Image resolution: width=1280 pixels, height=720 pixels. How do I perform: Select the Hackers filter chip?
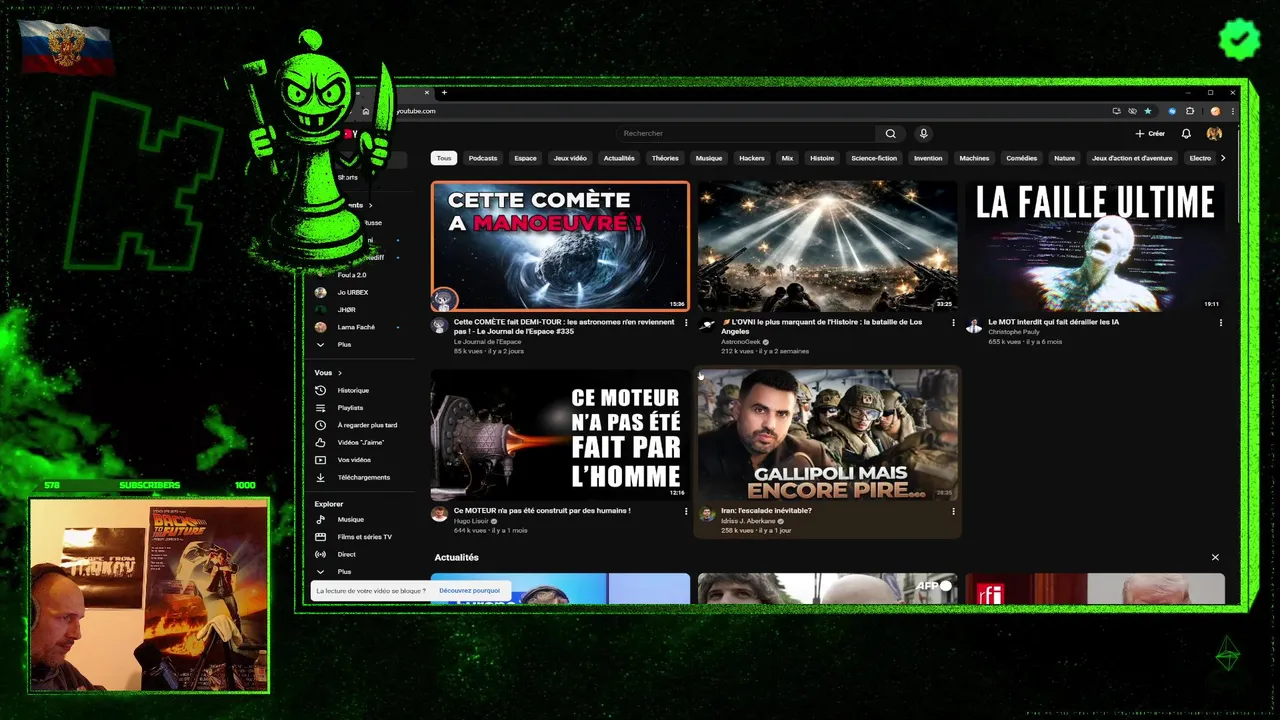tap(752, 158)
